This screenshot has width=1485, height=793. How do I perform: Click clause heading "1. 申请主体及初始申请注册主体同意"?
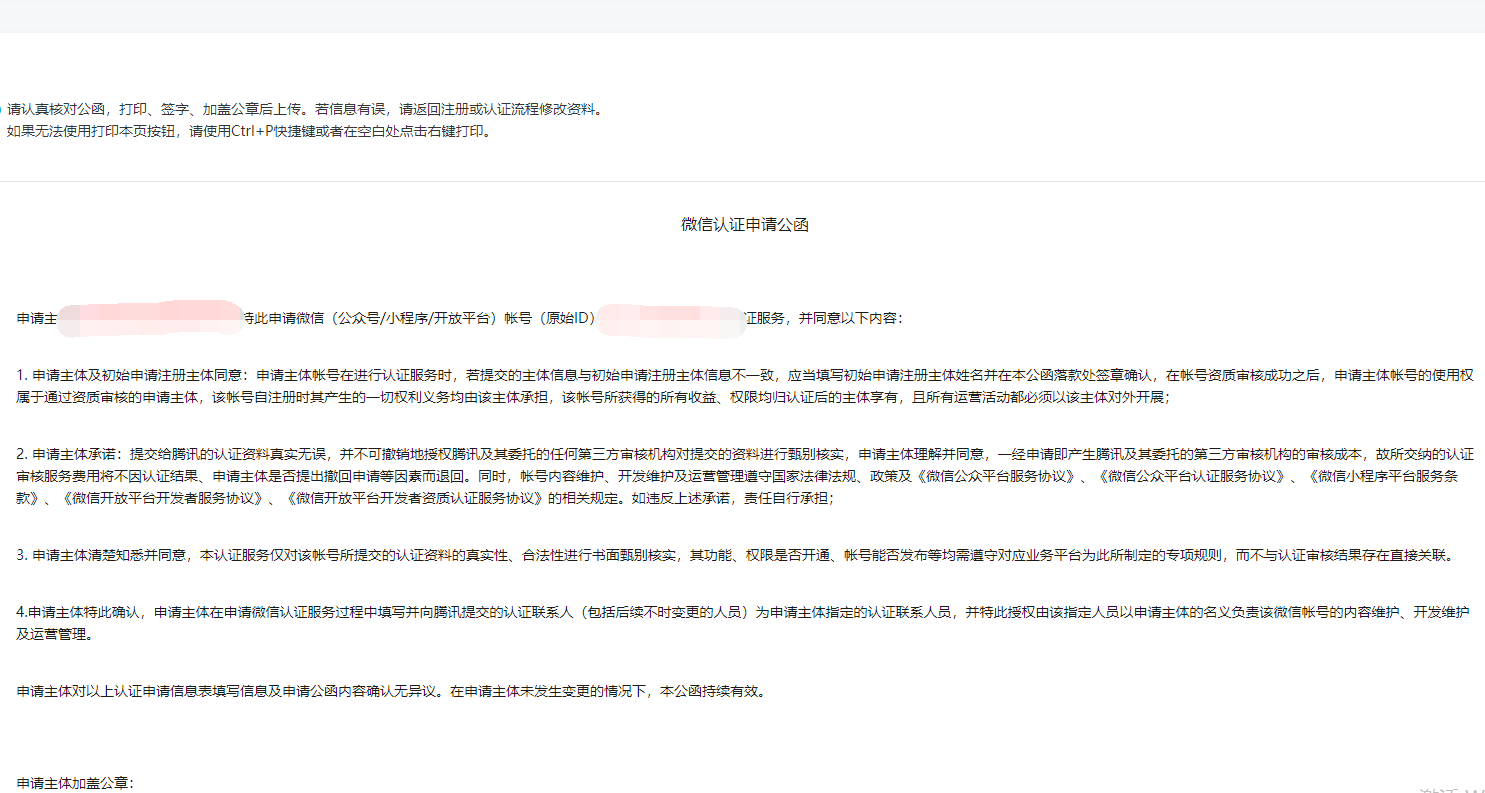(132, 376)
